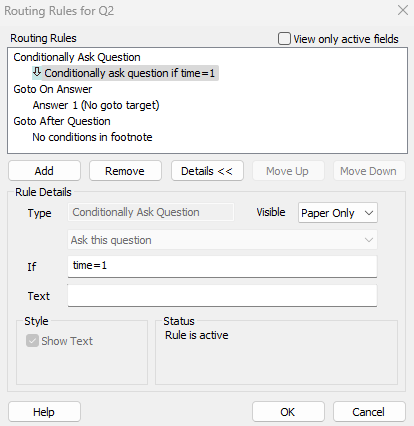The height and width of the screenshot is (426, 414).
Task: Remove the selected routing rule
Action: coord(125,171)
